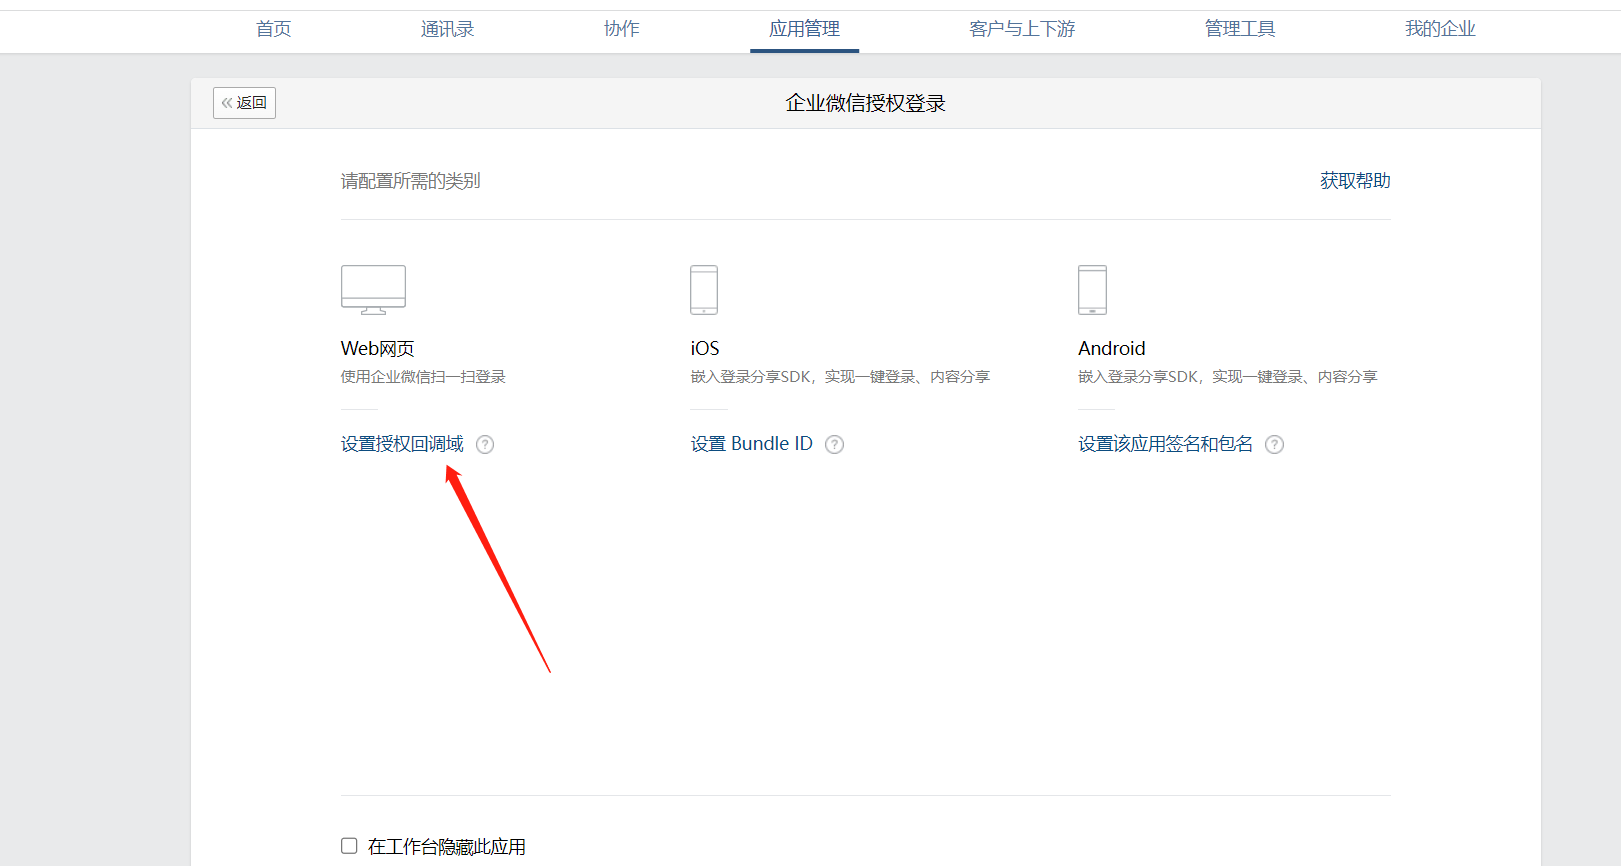Click 请配置所需的类别 text

(x=410, y=181)
